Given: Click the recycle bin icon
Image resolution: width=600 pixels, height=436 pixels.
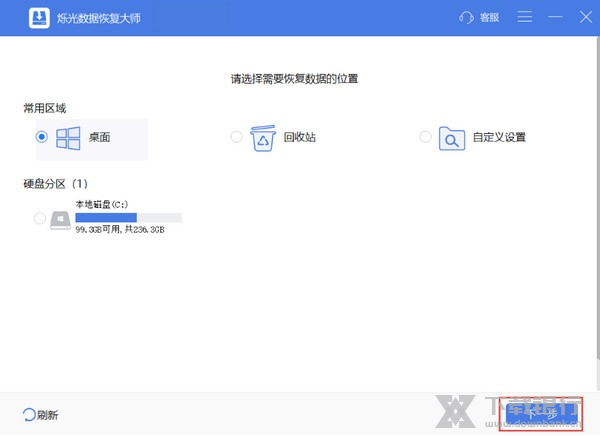Looking at the screenshot, I should click(262, 137).
